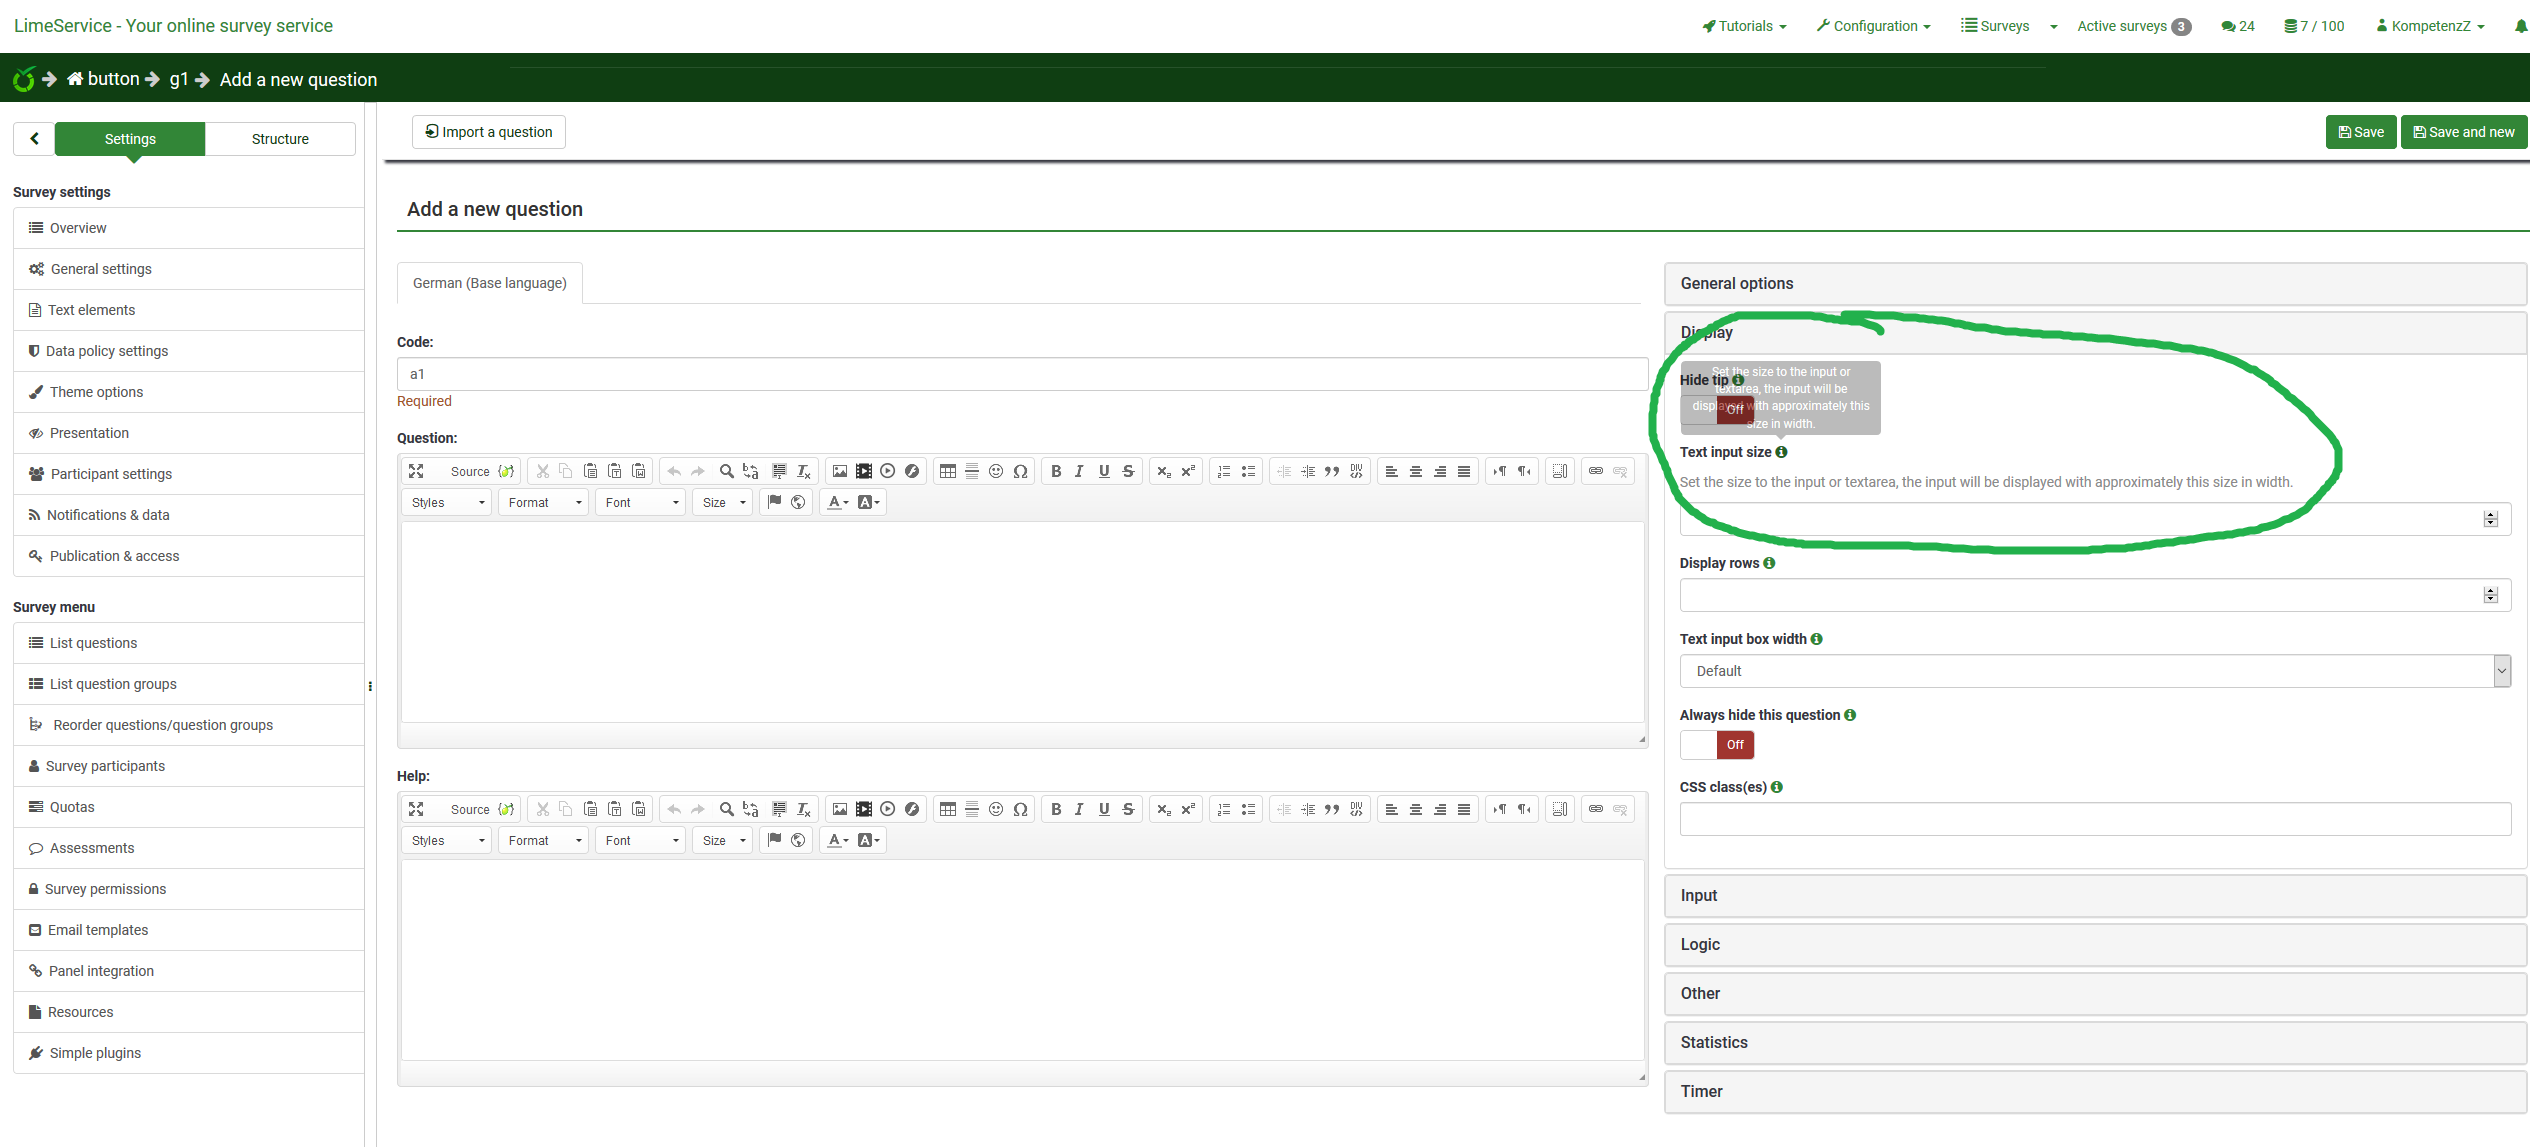The height and width of the screenshot is (1147, 2530).
Task: Insert smiley icon in Question editor
Action: pos(996,471)
